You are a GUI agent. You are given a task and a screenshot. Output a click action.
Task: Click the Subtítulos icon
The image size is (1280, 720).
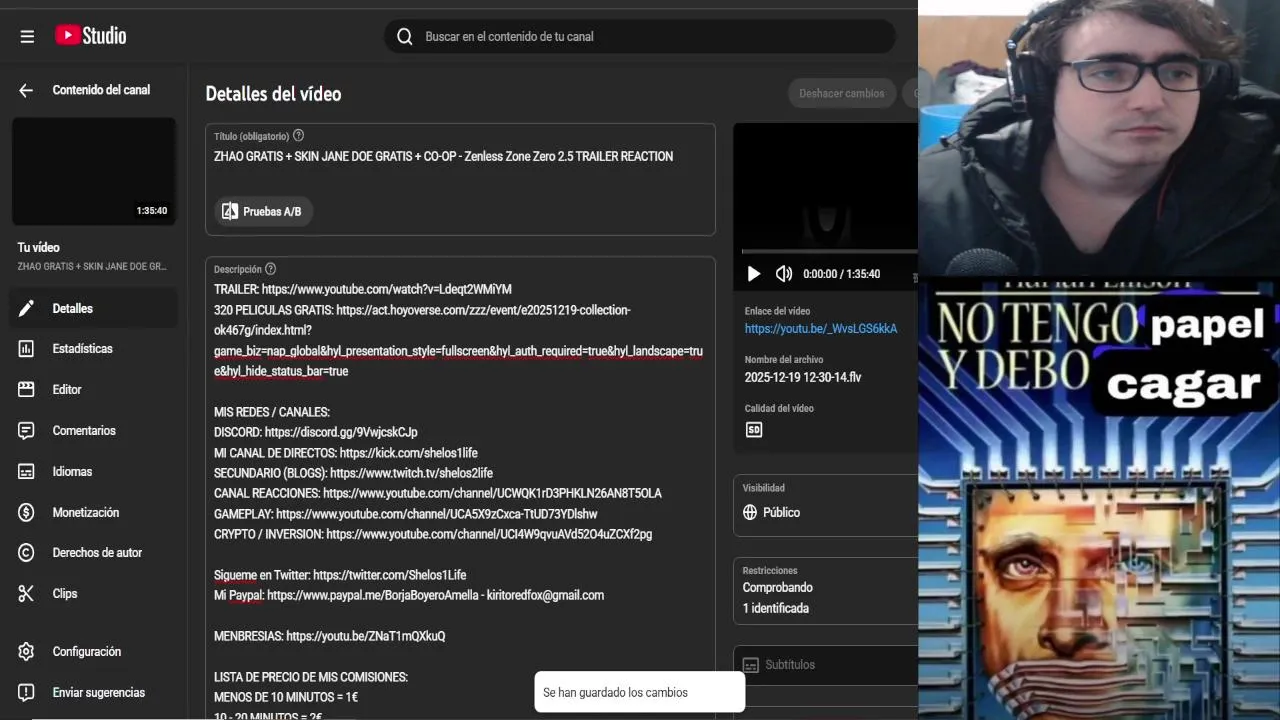(x=750, y=665)
